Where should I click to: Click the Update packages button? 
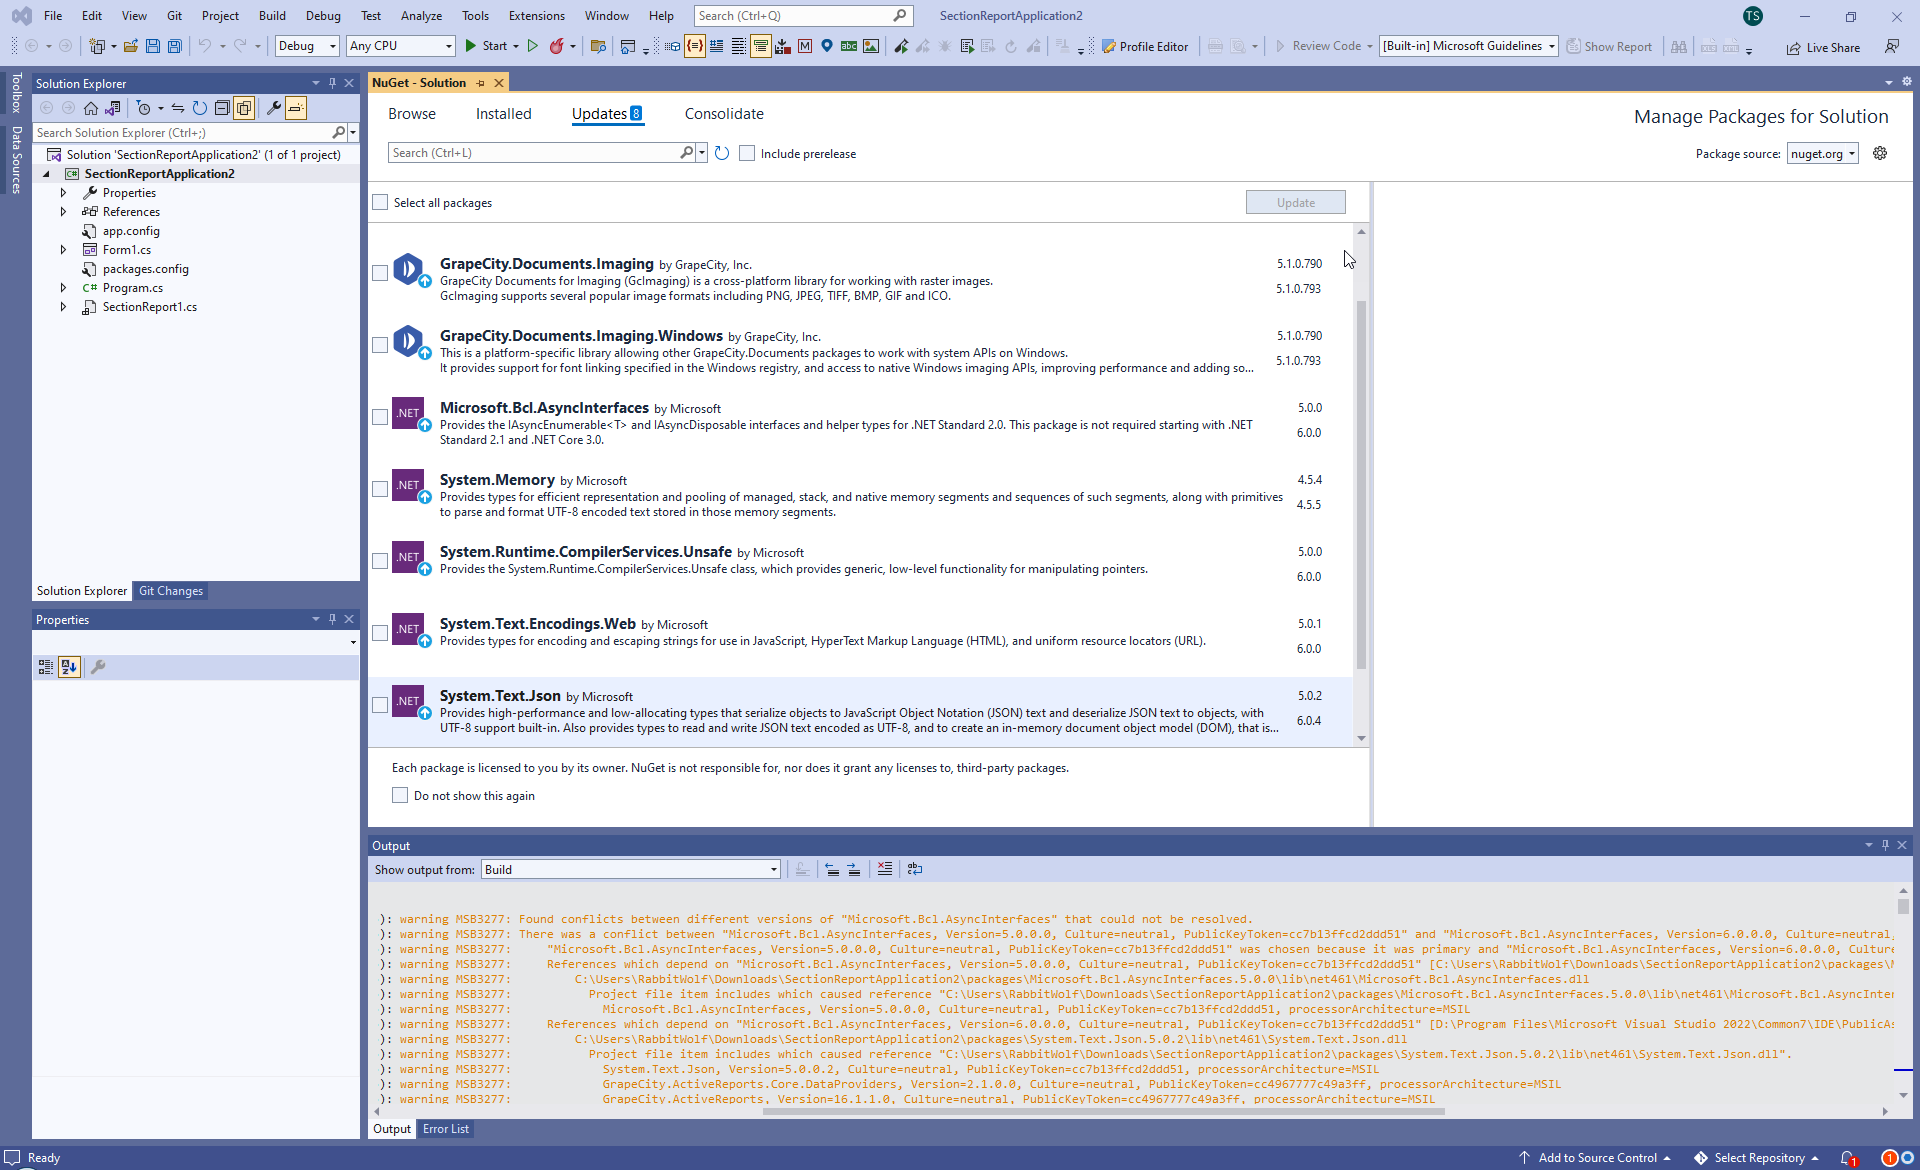[x=1296, y=202]
